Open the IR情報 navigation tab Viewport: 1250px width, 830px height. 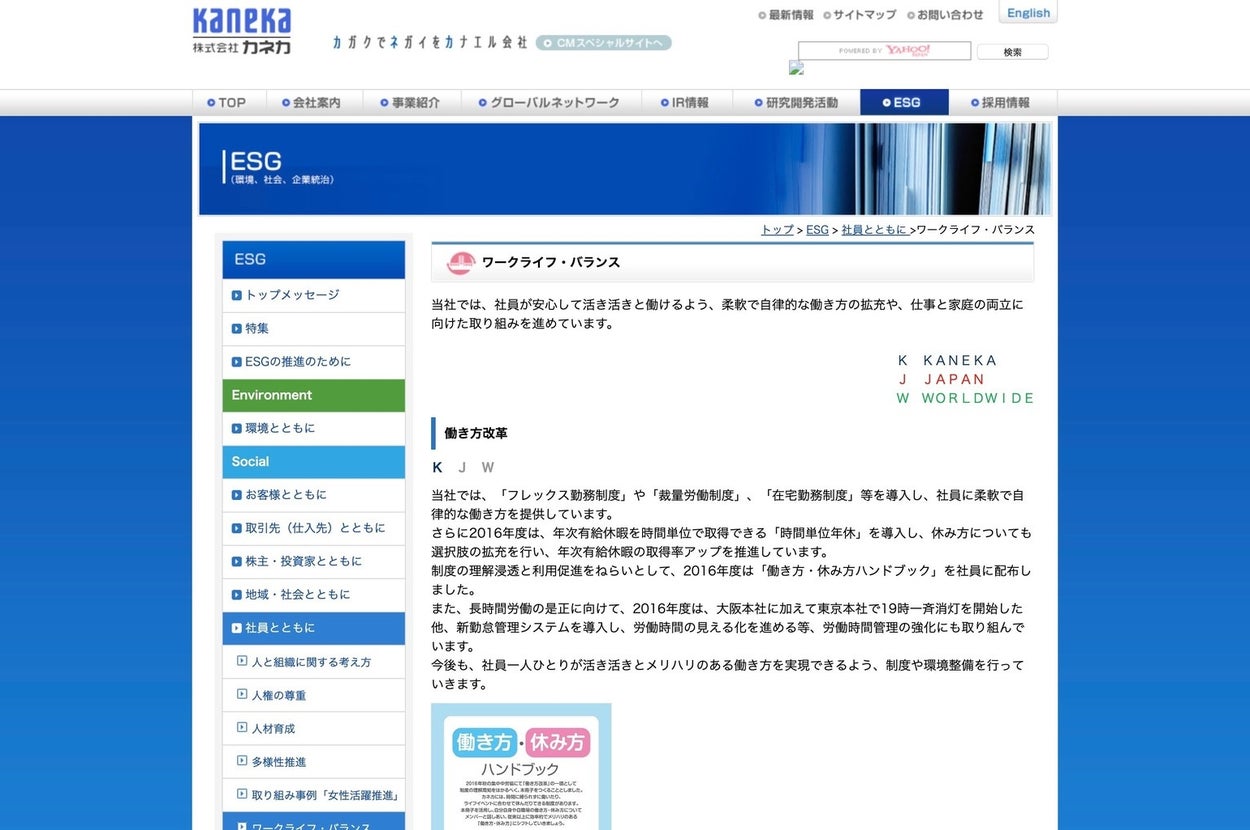click(x=684, y=102)
